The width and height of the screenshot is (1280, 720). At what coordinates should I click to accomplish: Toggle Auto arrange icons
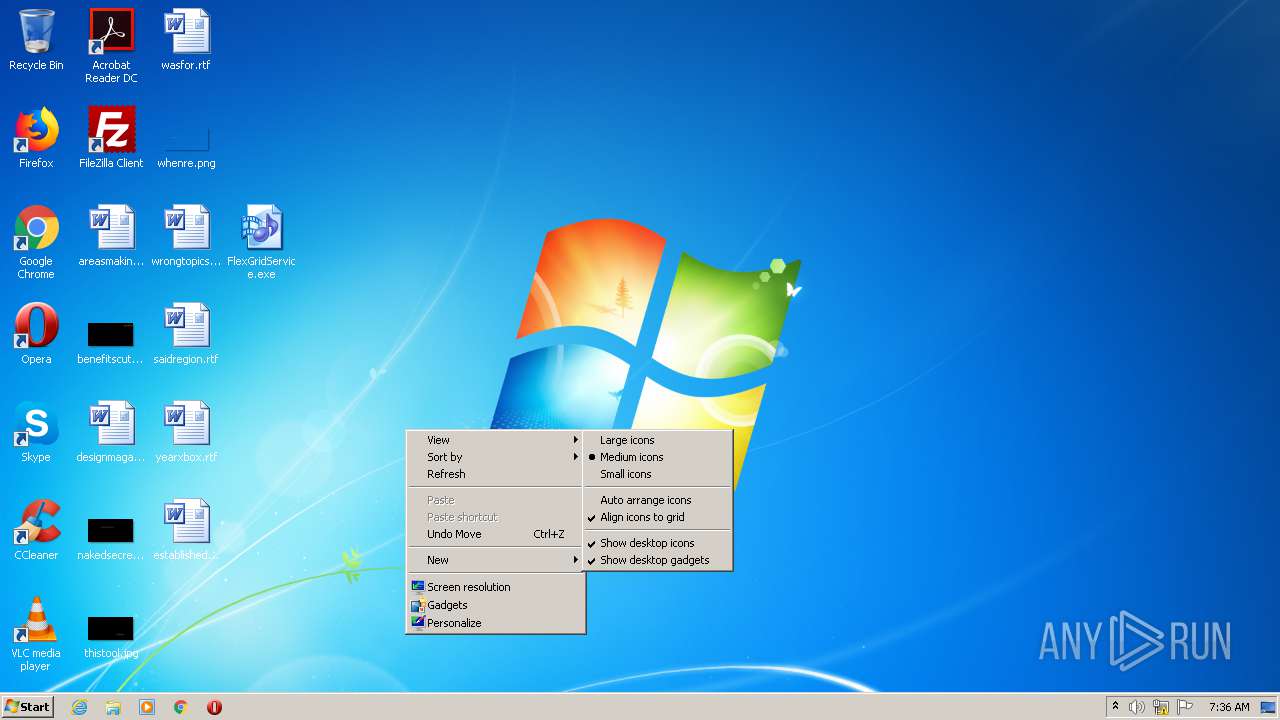click(x=658, y=500)
